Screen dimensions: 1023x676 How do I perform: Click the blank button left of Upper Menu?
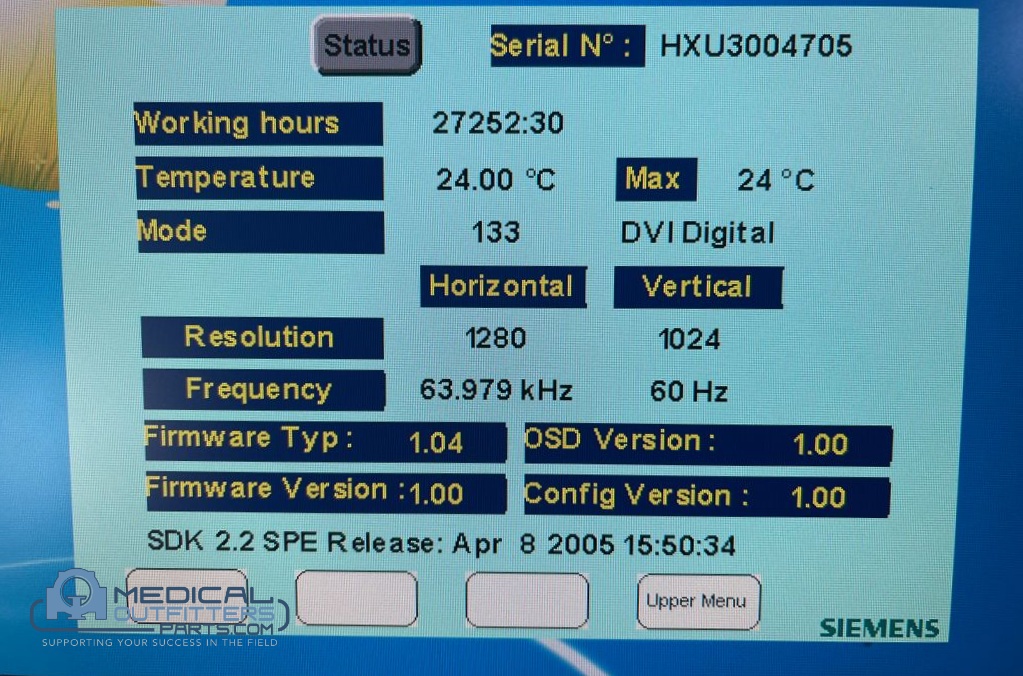coord(527,600)
